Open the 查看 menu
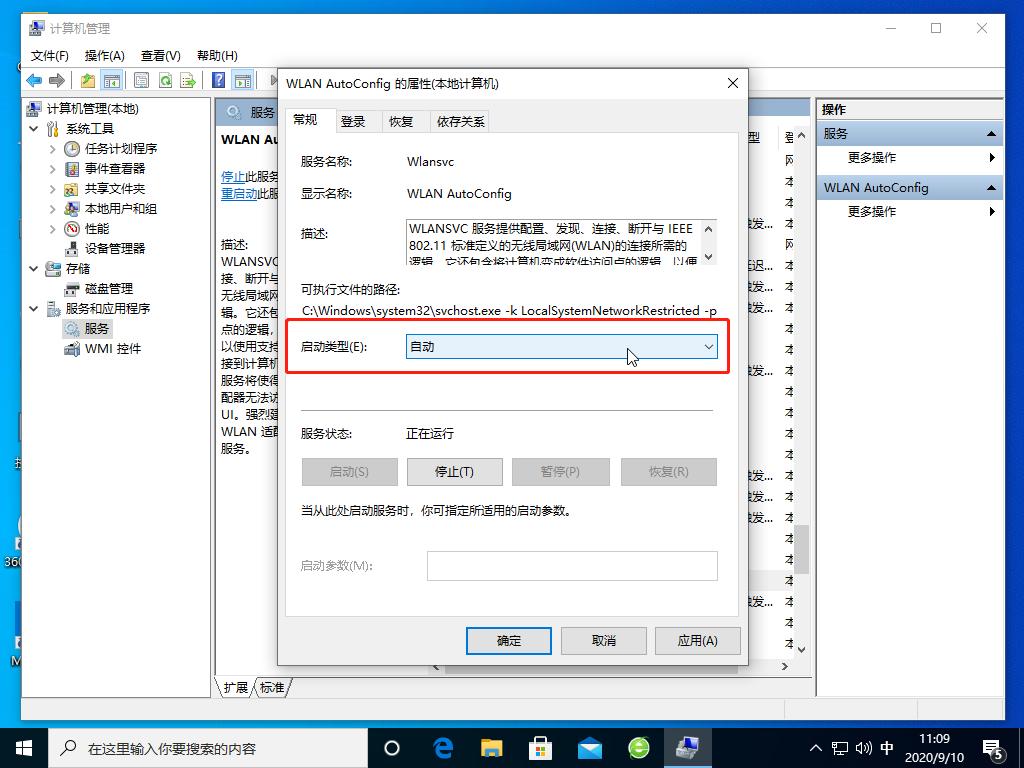Screen dimensions: 1024x768 [x=160, y=55]
